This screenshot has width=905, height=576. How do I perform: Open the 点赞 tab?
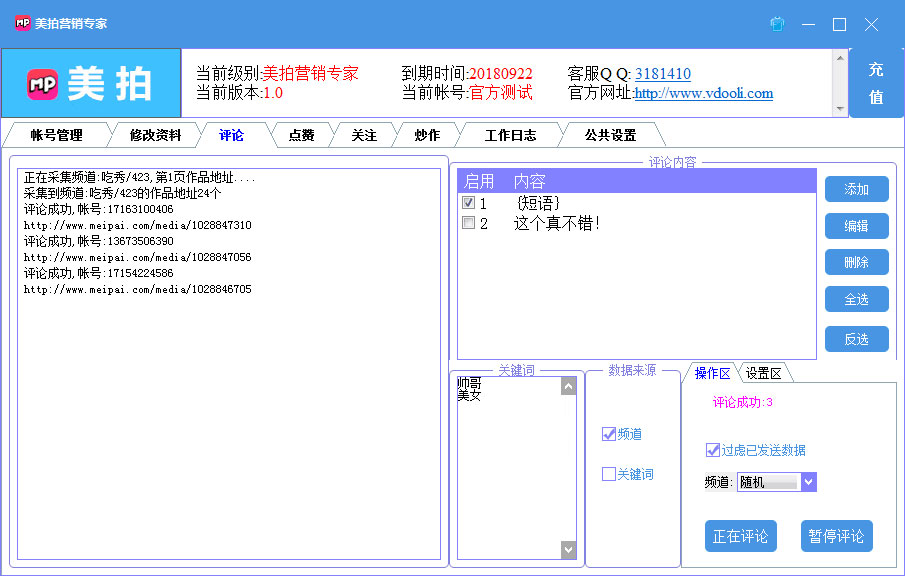pos(301,135)
